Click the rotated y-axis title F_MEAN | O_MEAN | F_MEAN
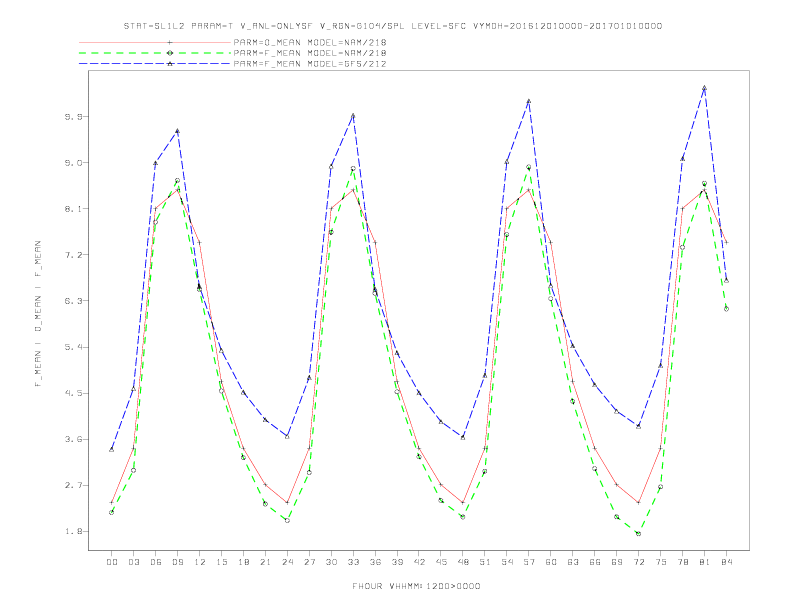 pyautogui.click(x=38, y=314)
